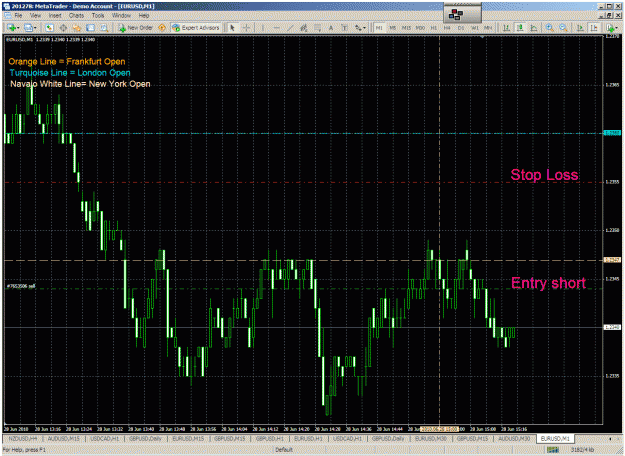Pick the Horizontal Line drawing tool

(276, 28)
